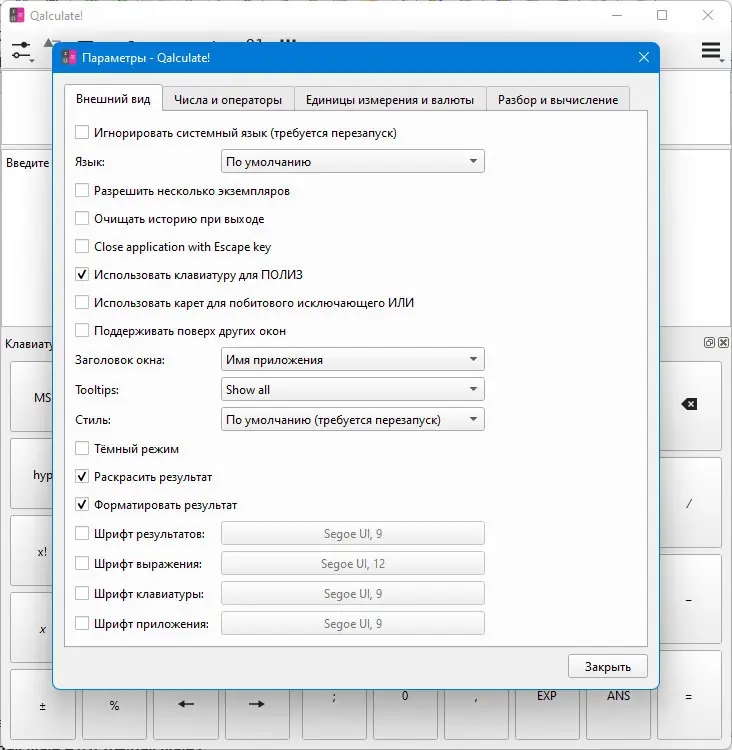Open the mode settings icon in the Qalculate main window
The image size is (732, 750).
pyautogui.click(x=22, y=51)
